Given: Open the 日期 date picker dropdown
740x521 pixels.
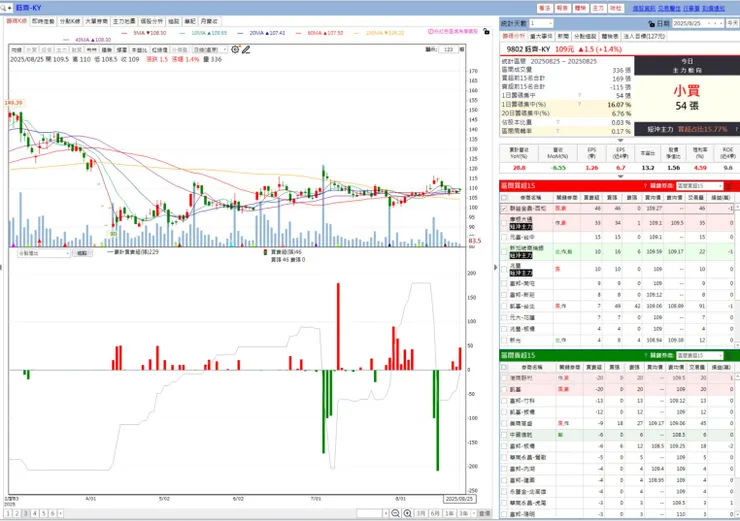Looking at the screenshot, I should [721, 23].
